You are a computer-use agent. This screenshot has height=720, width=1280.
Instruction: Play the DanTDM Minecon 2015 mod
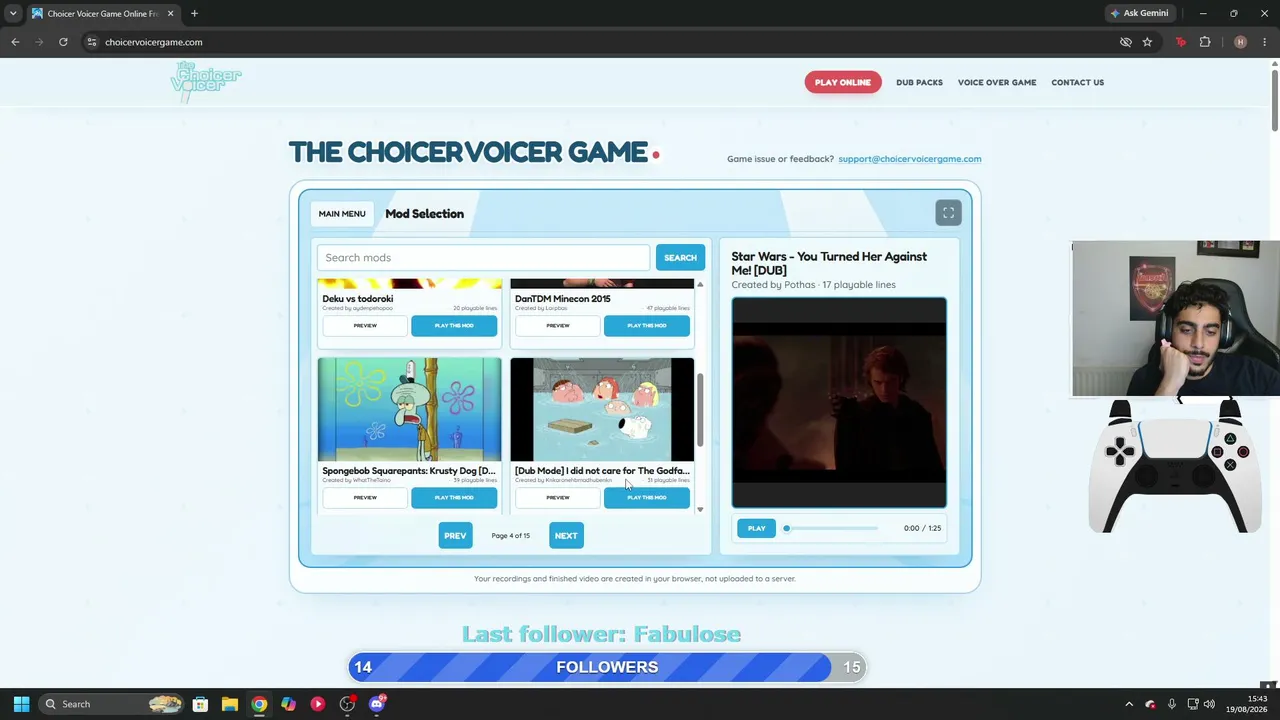pos(647,325)
